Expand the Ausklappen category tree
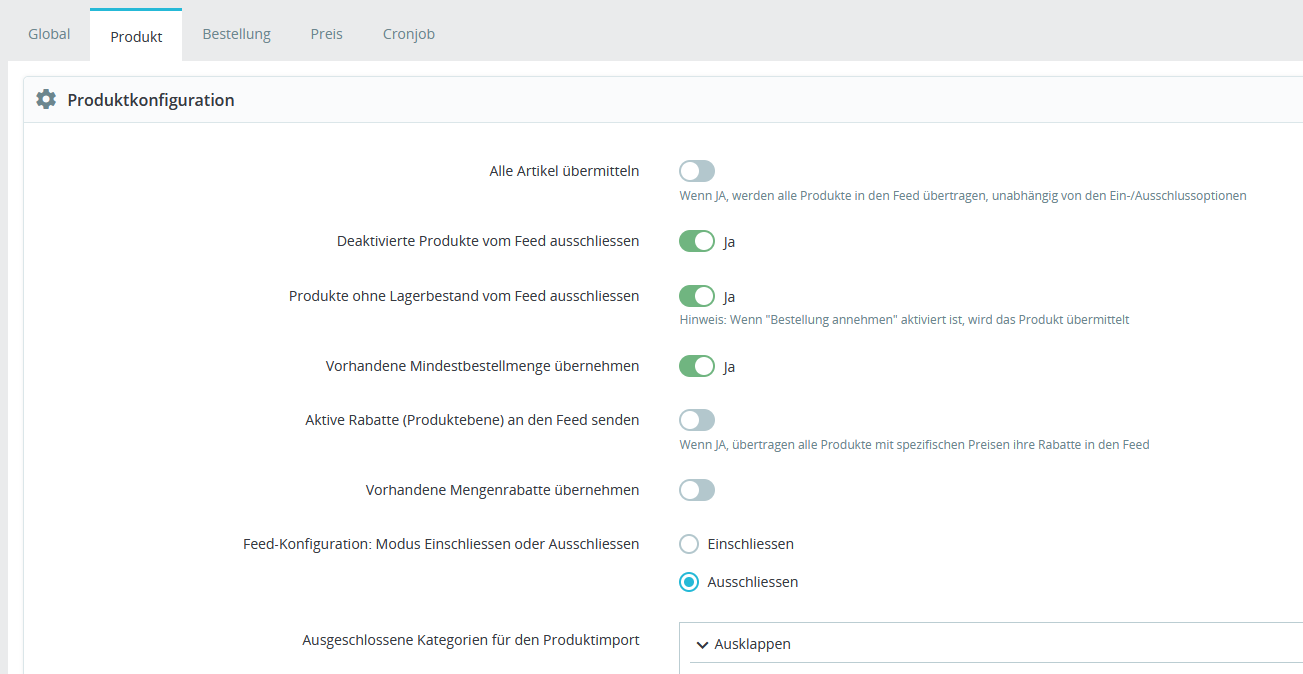1303x674 pixels. [743, 644]
